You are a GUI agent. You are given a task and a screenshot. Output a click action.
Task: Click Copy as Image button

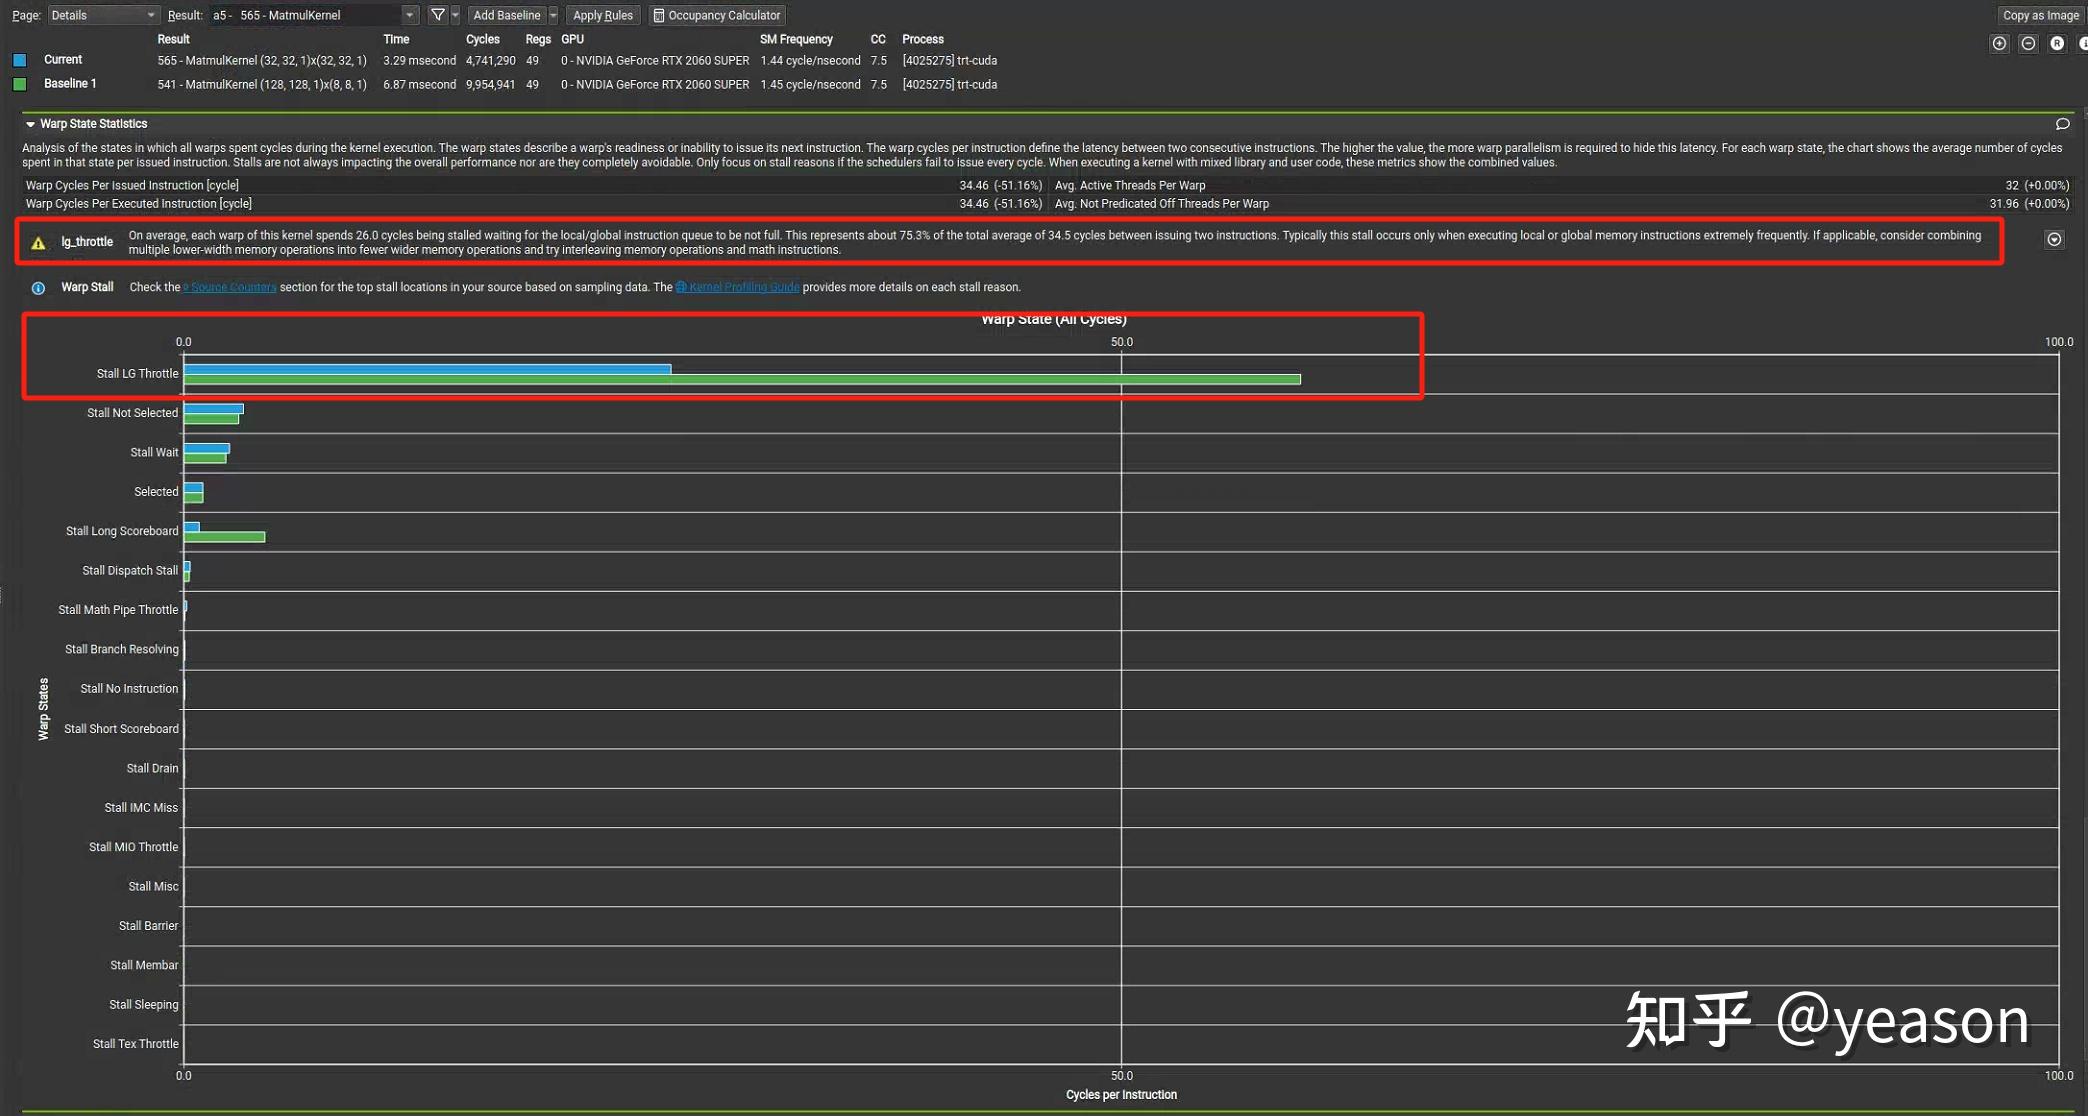2040,15
